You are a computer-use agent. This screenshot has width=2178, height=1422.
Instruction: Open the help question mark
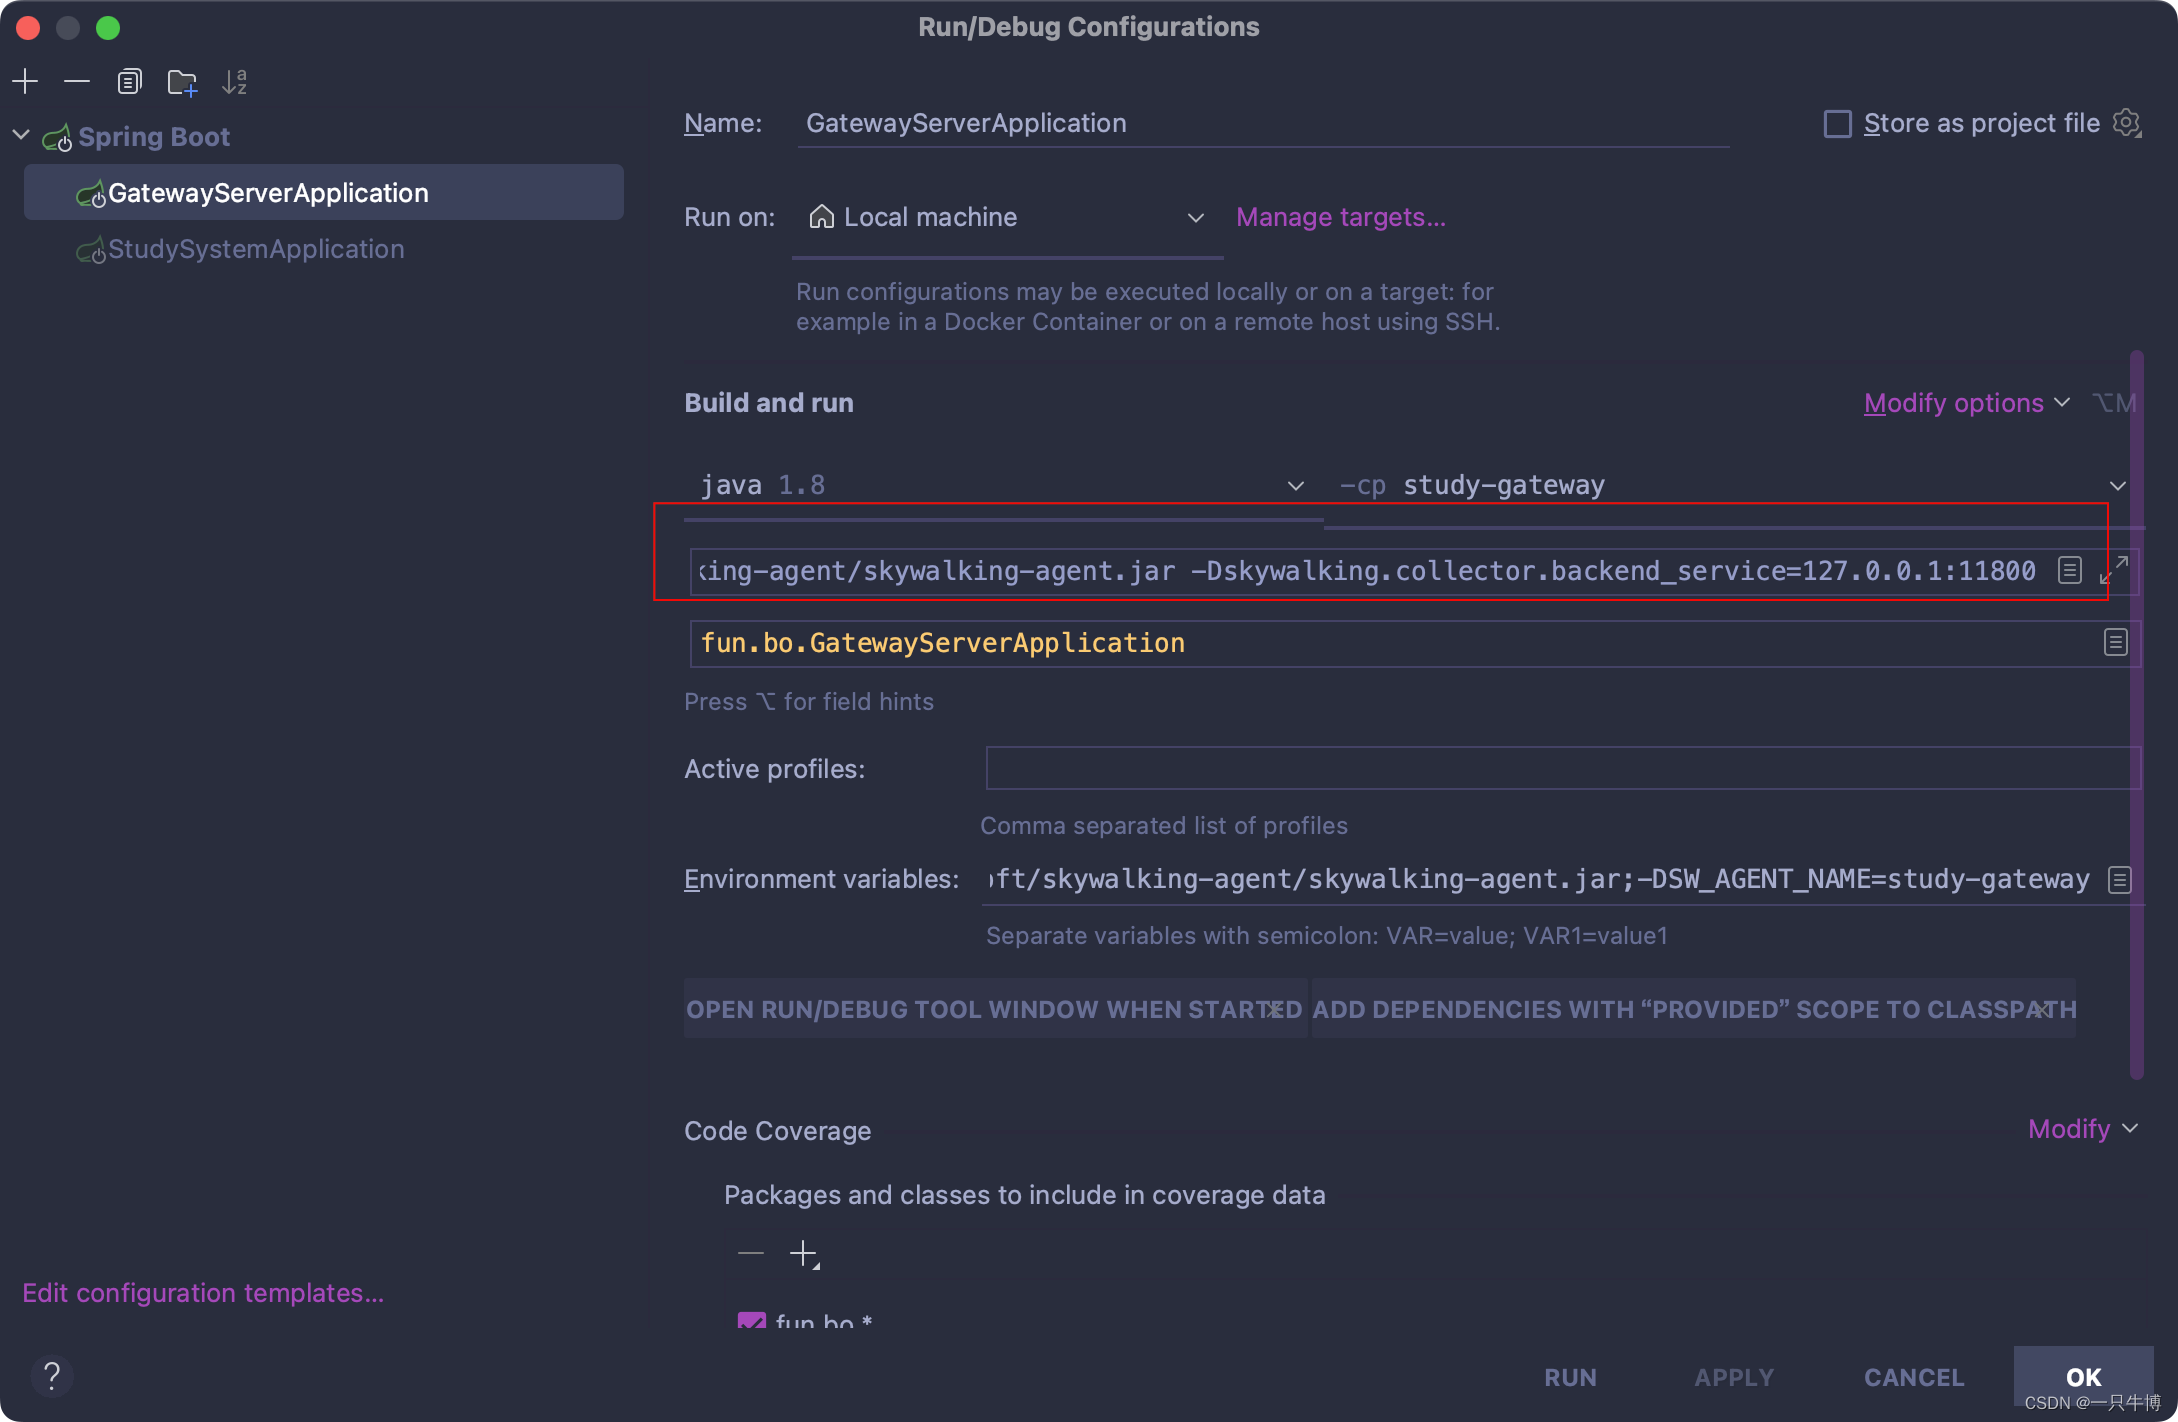52,1376
